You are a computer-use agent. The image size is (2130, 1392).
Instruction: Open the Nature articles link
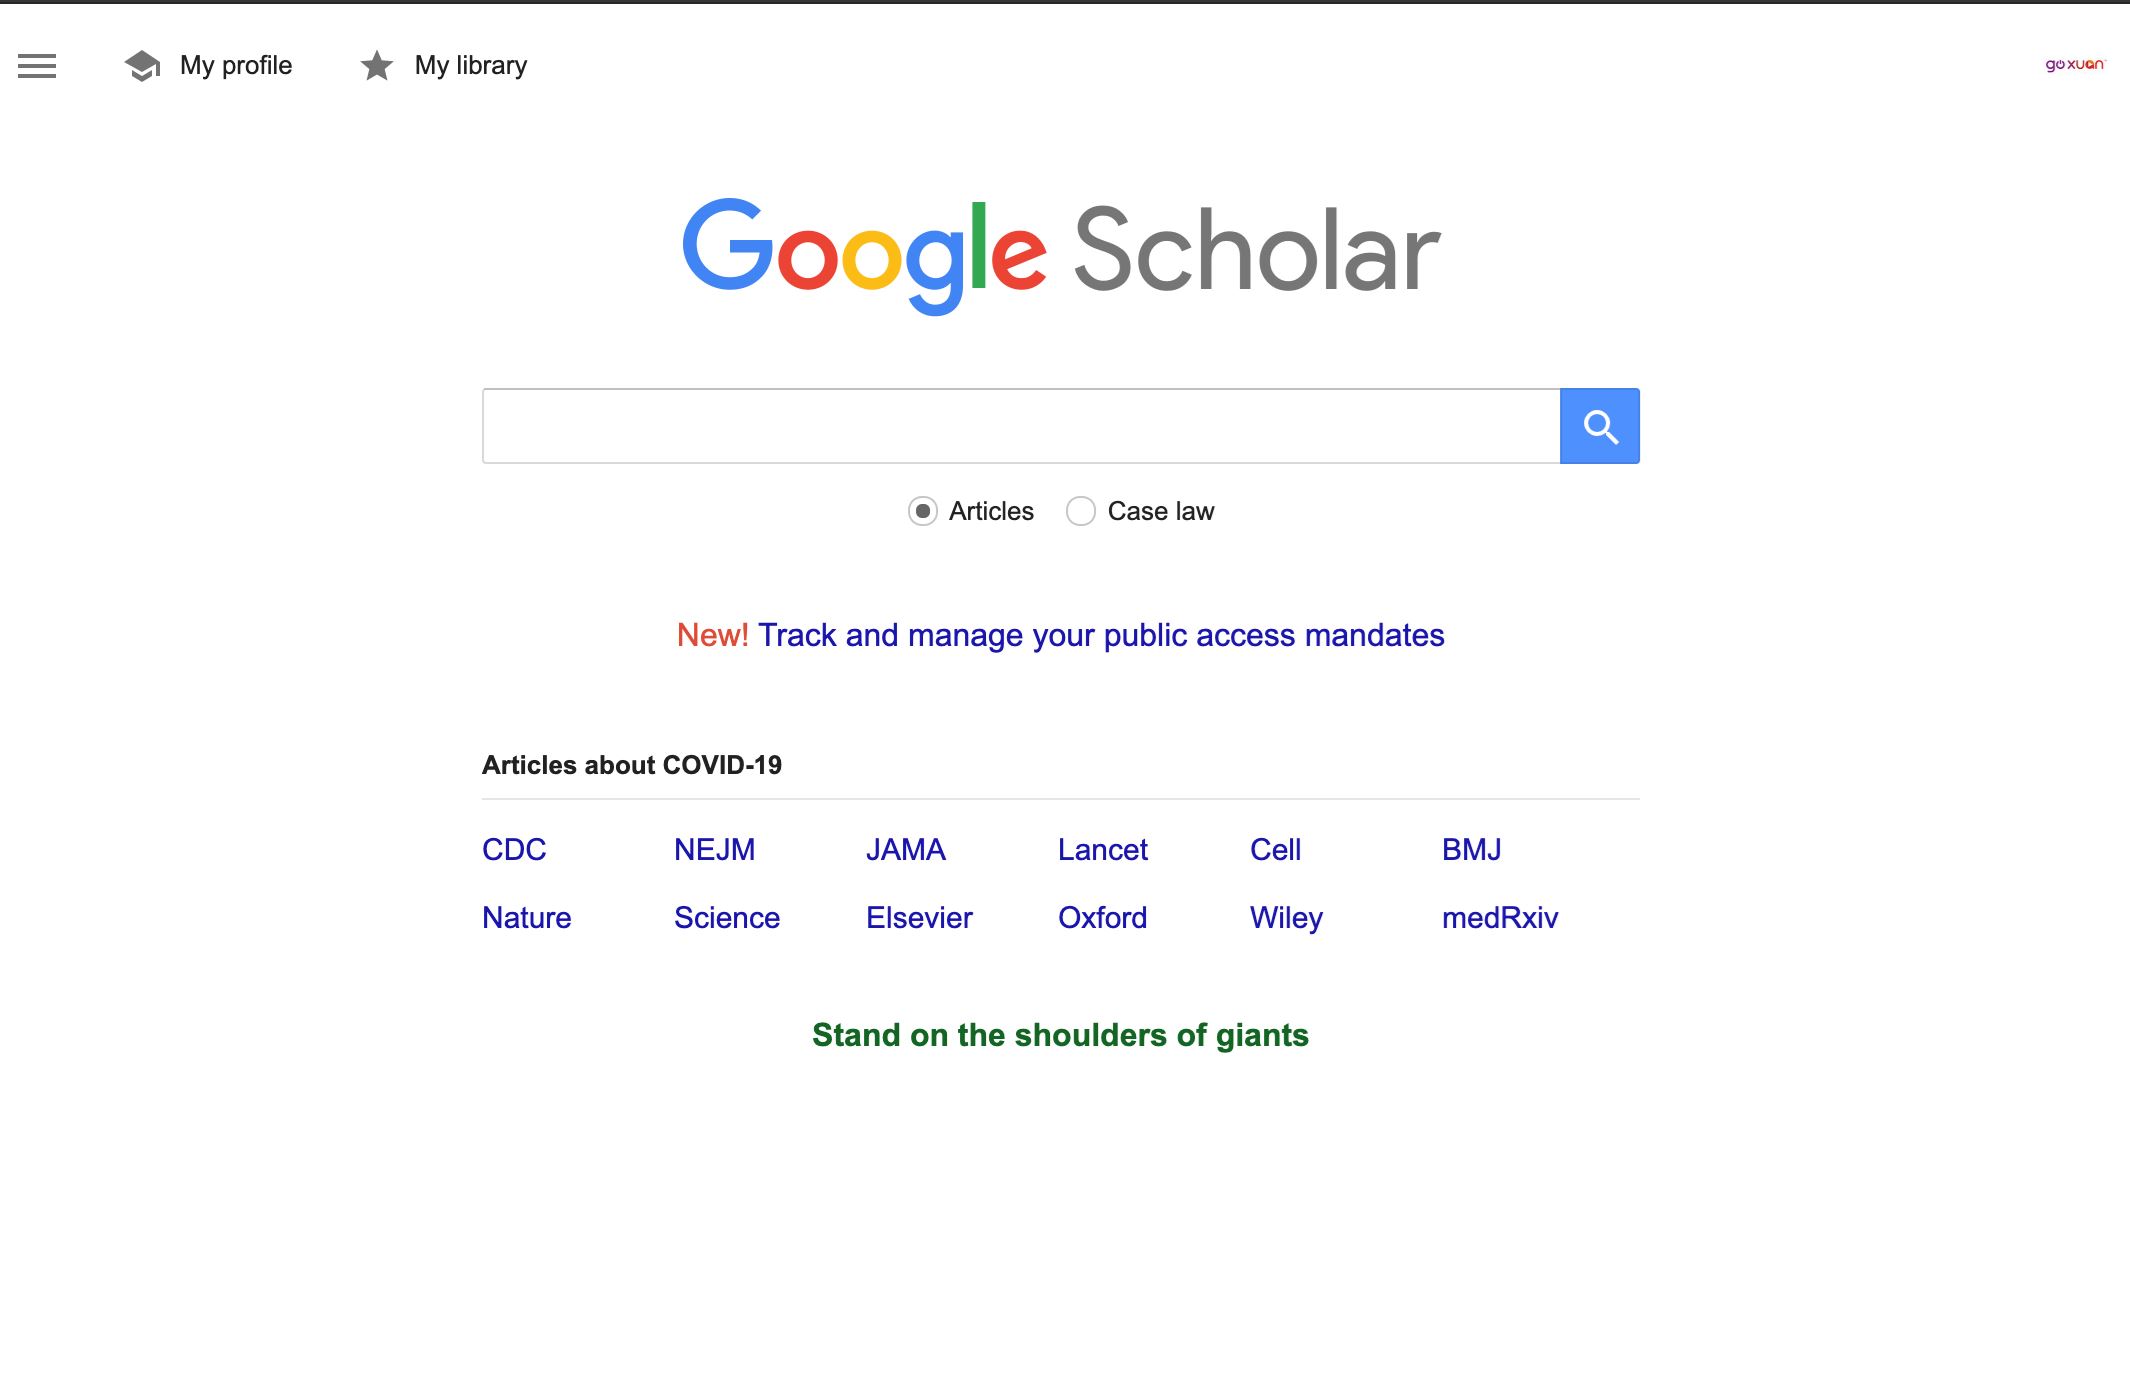tap(526, 917)
